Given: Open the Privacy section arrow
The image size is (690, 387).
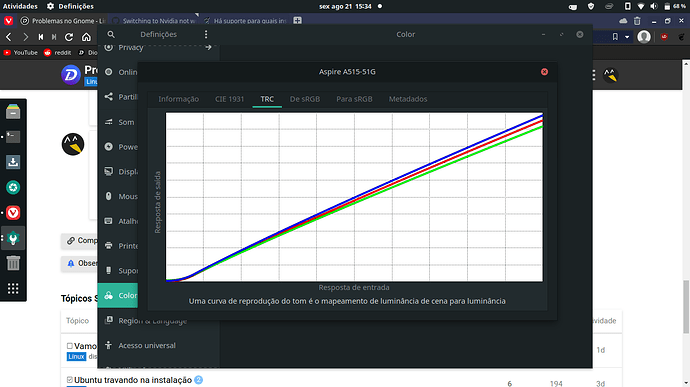Looking at the screenshot, I should point(208,47).
